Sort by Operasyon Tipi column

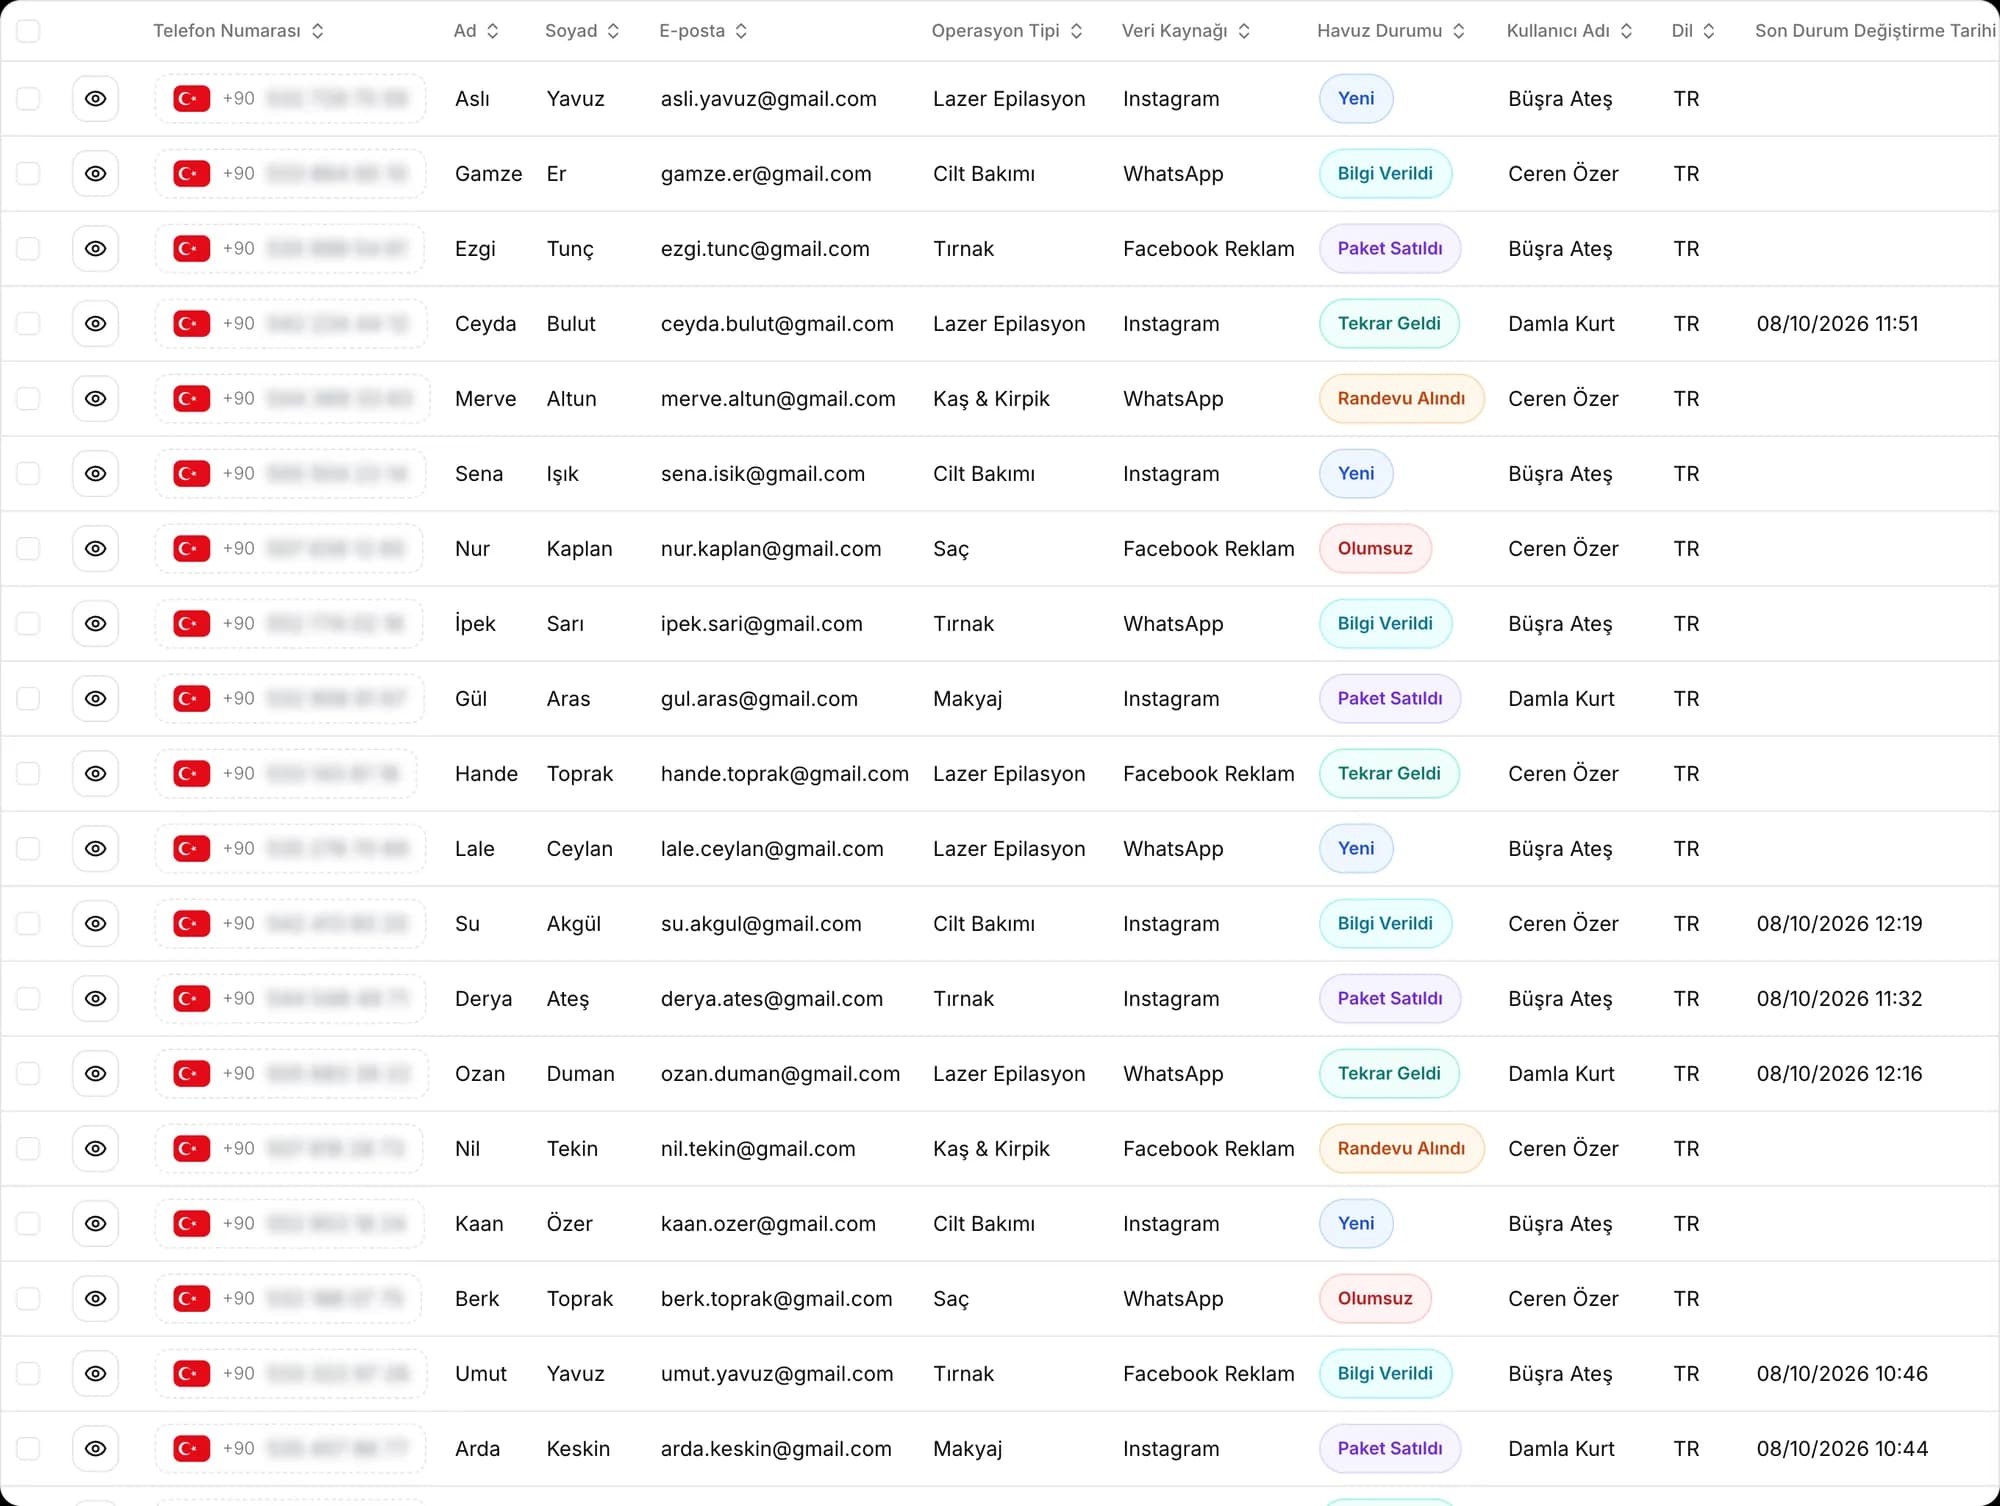[x=1007, y=31]
